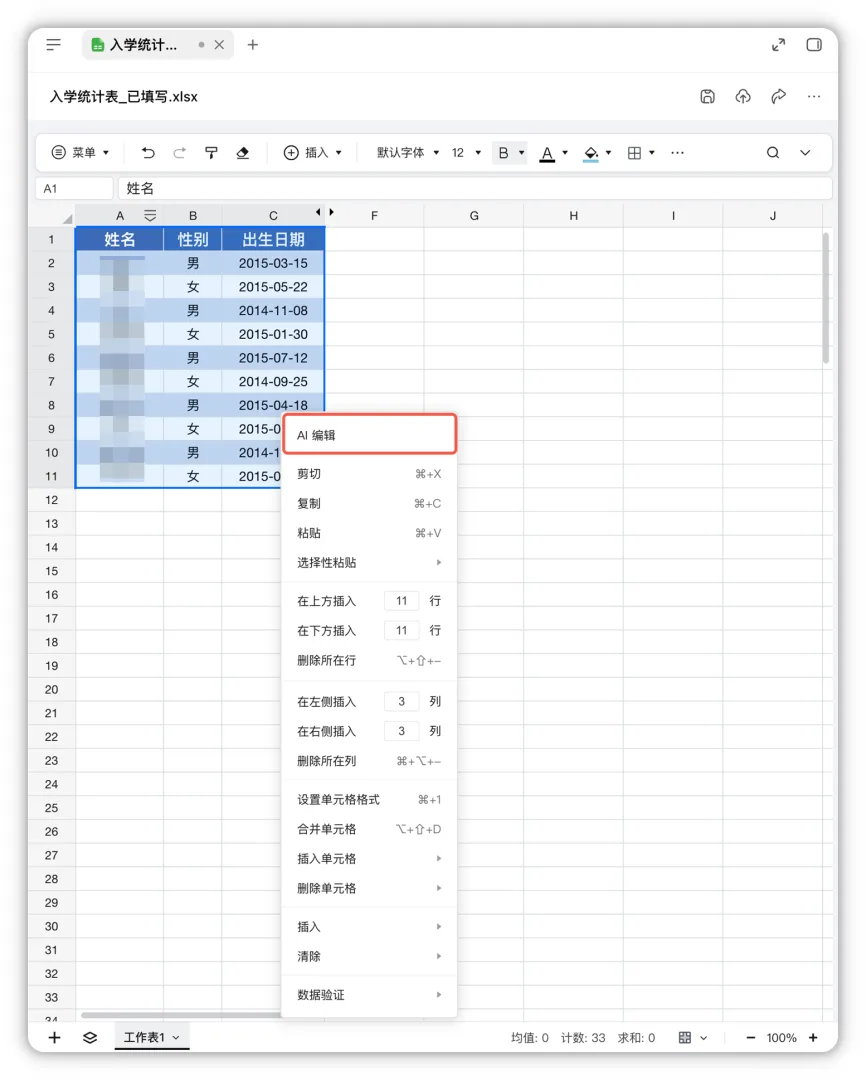
Task: Click the save disk icon
Action: pyautogui.click(x=708, y=96)
